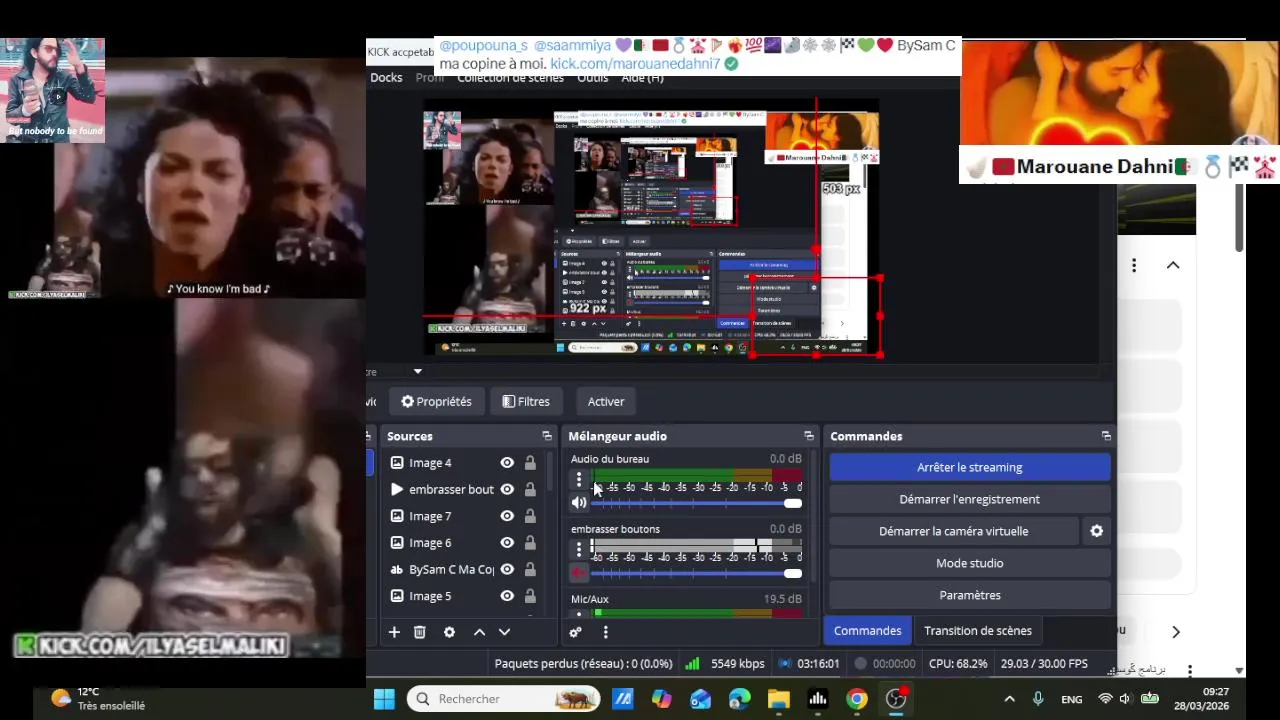The height and width of the screenshot is (720, 1280).
Task: Unmute embrasser boutons audio channel
Action: coord(579,573)
